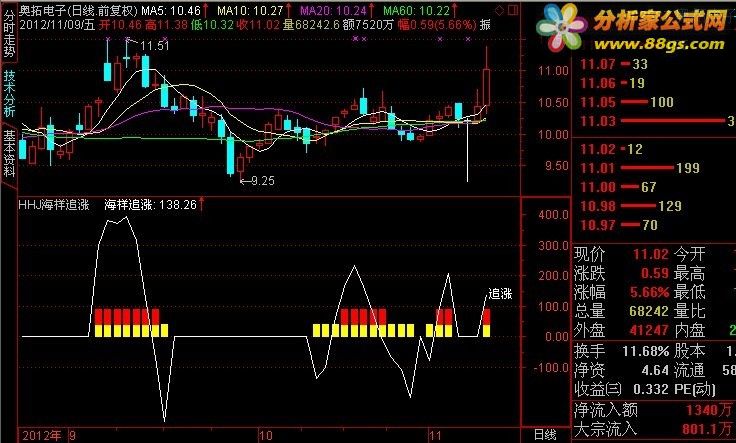The width and height of the screenshot is (736, 443).
Task: Click the 涨幅 value 5.66%
Action: click(650, 292)
